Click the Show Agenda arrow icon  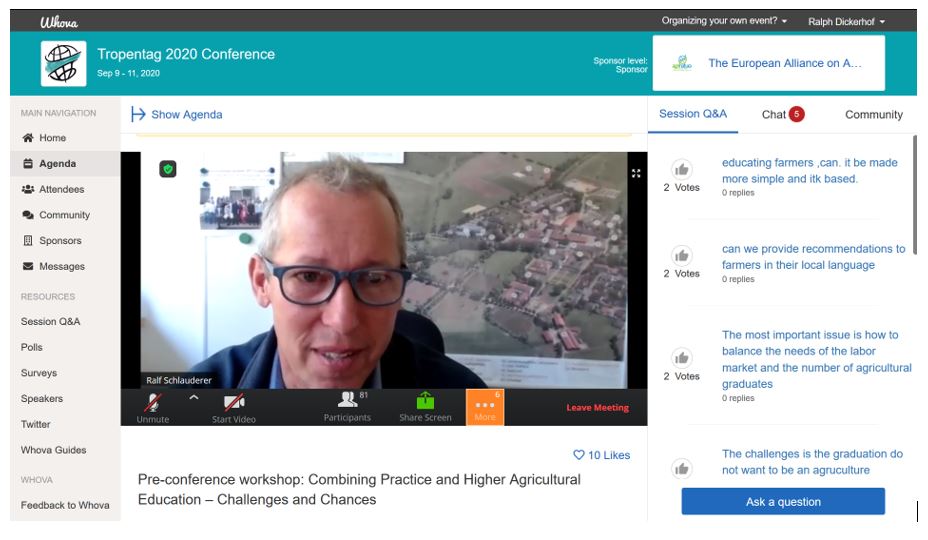138,114
